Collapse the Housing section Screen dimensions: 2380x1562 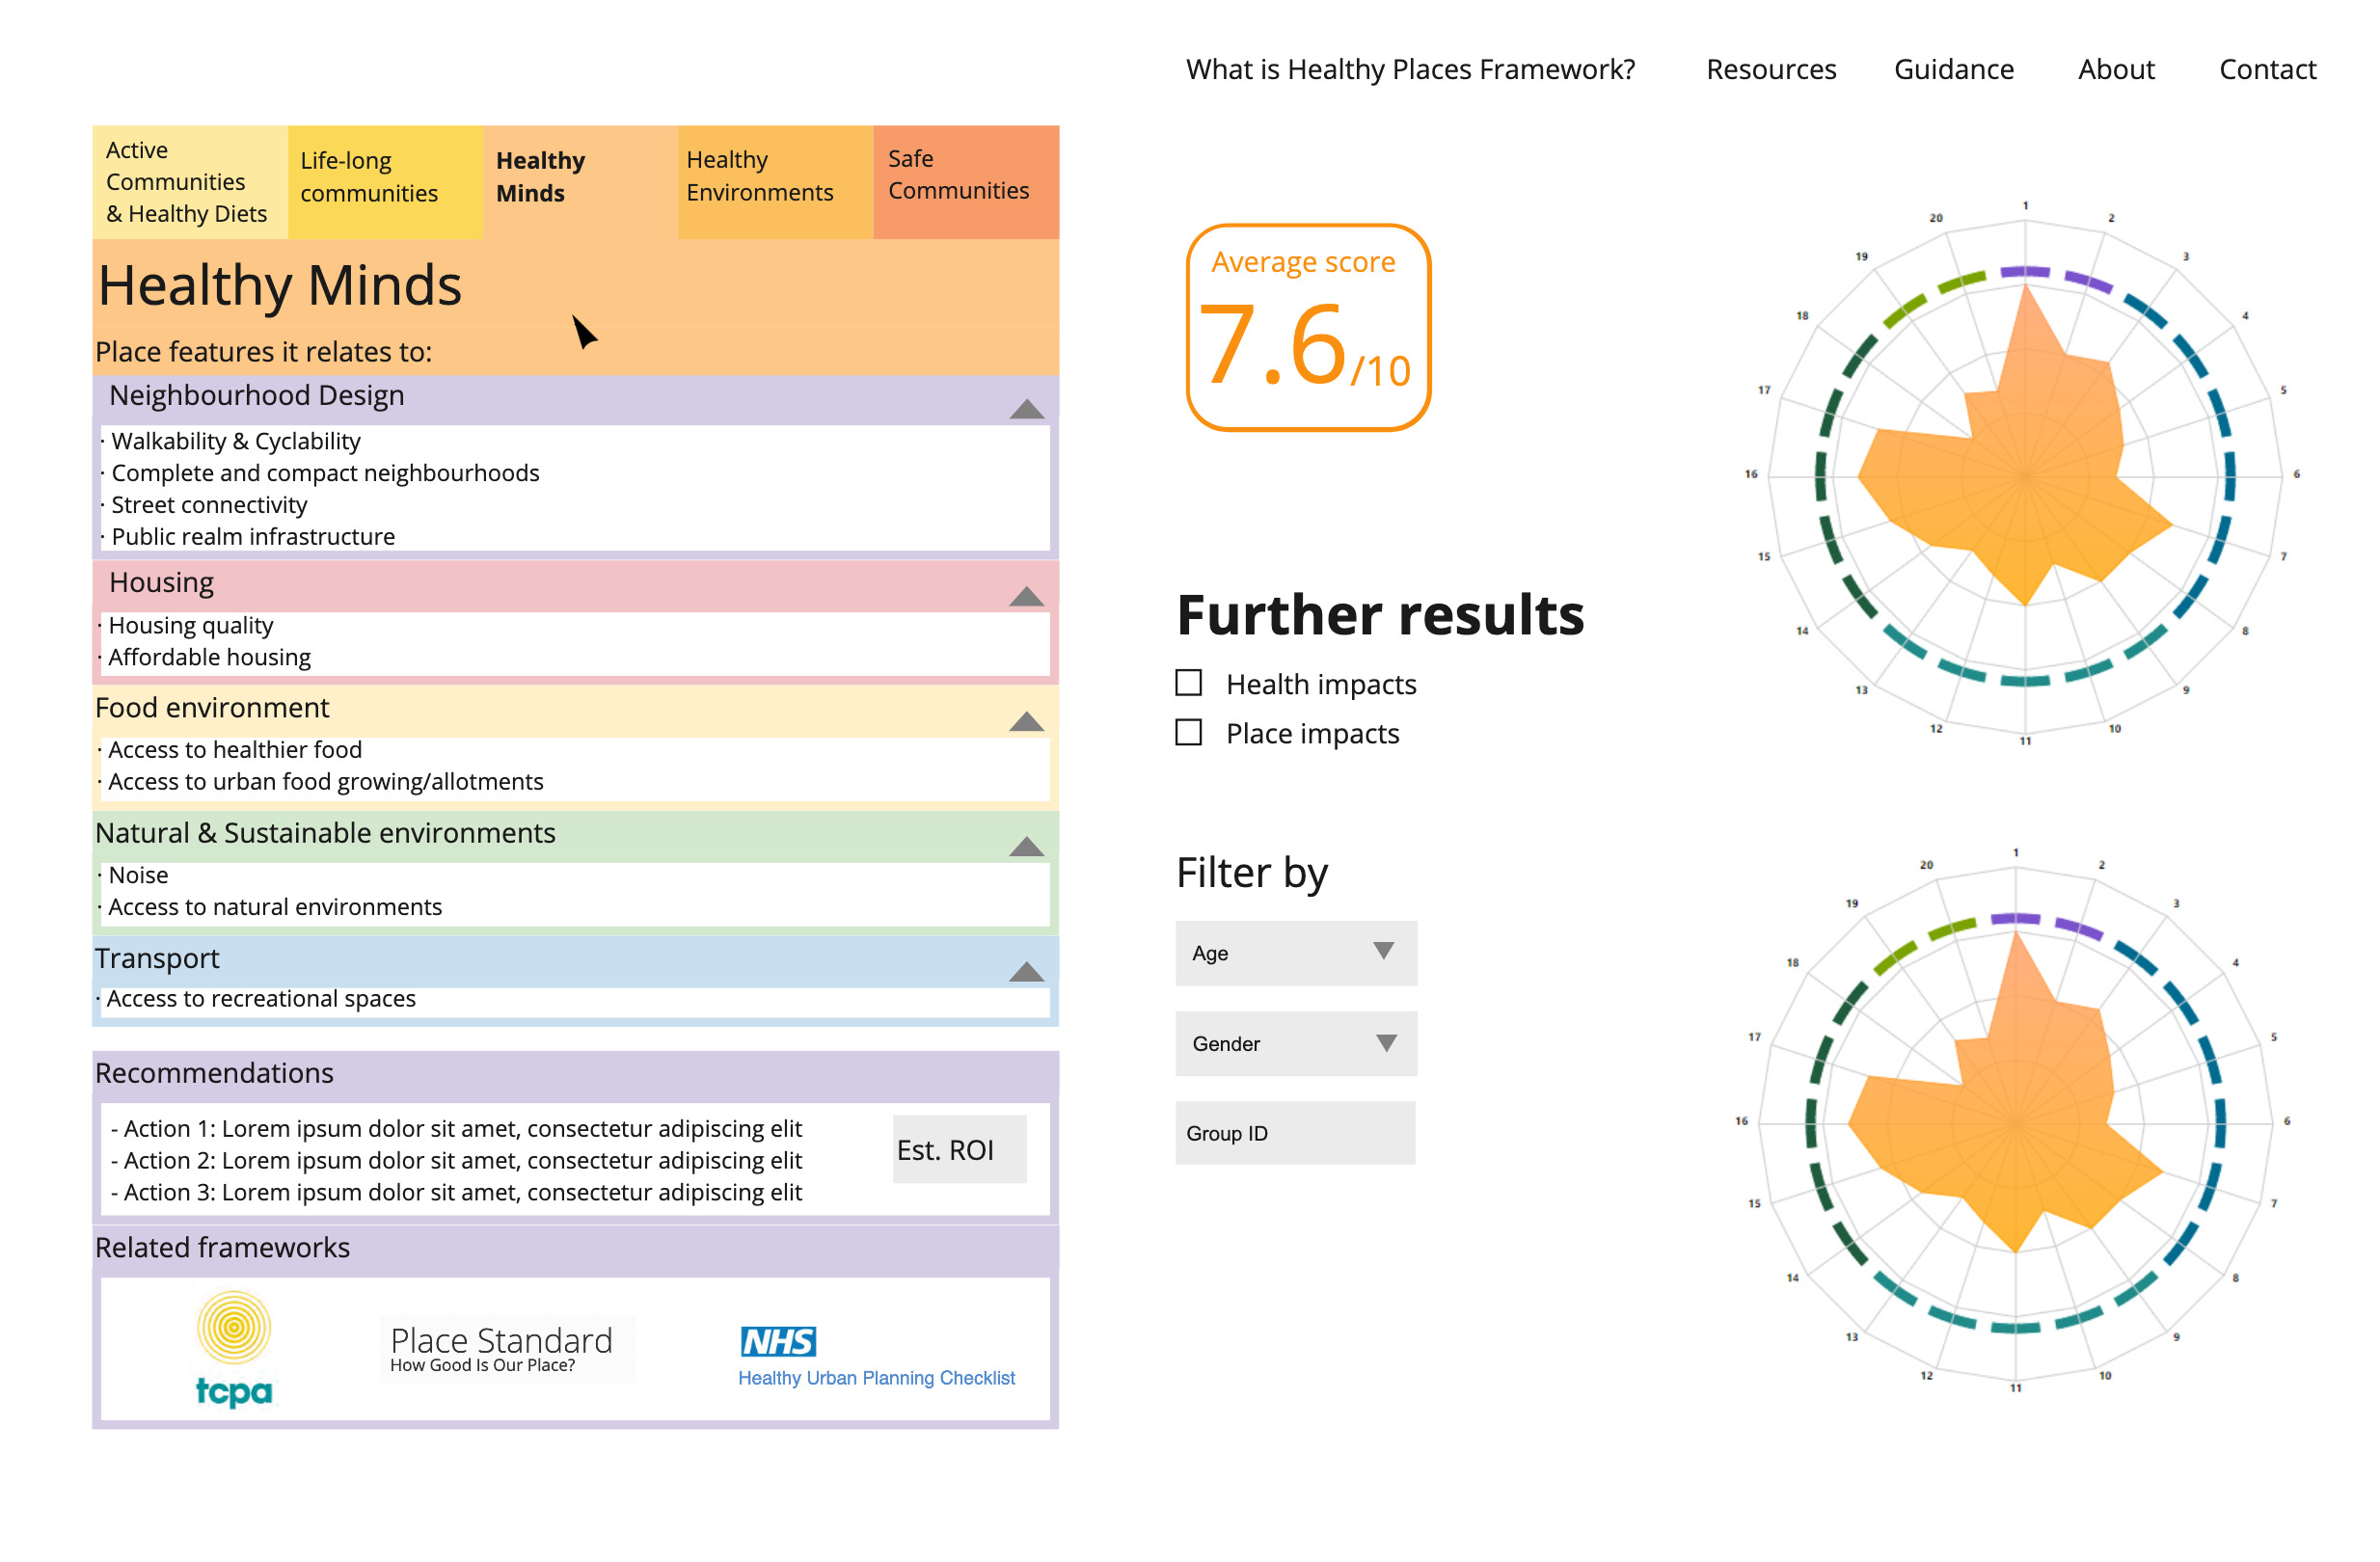coord(1026,597)
